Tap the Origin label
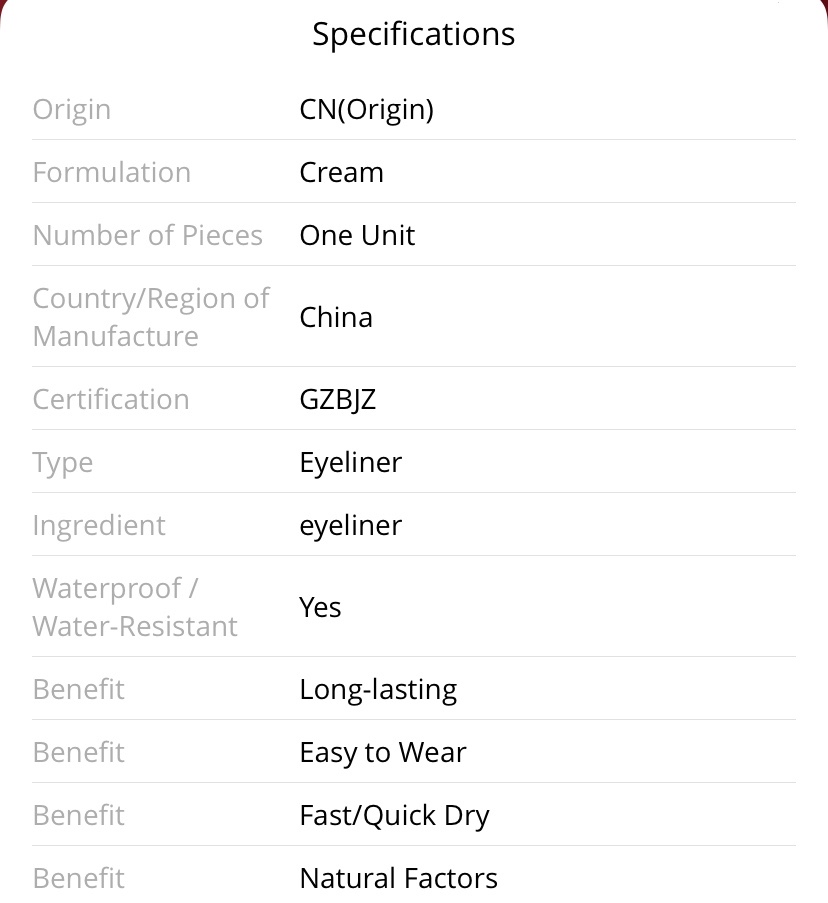Image resolution: width=828 pixels, height=903 pixels. click(72, 109)
